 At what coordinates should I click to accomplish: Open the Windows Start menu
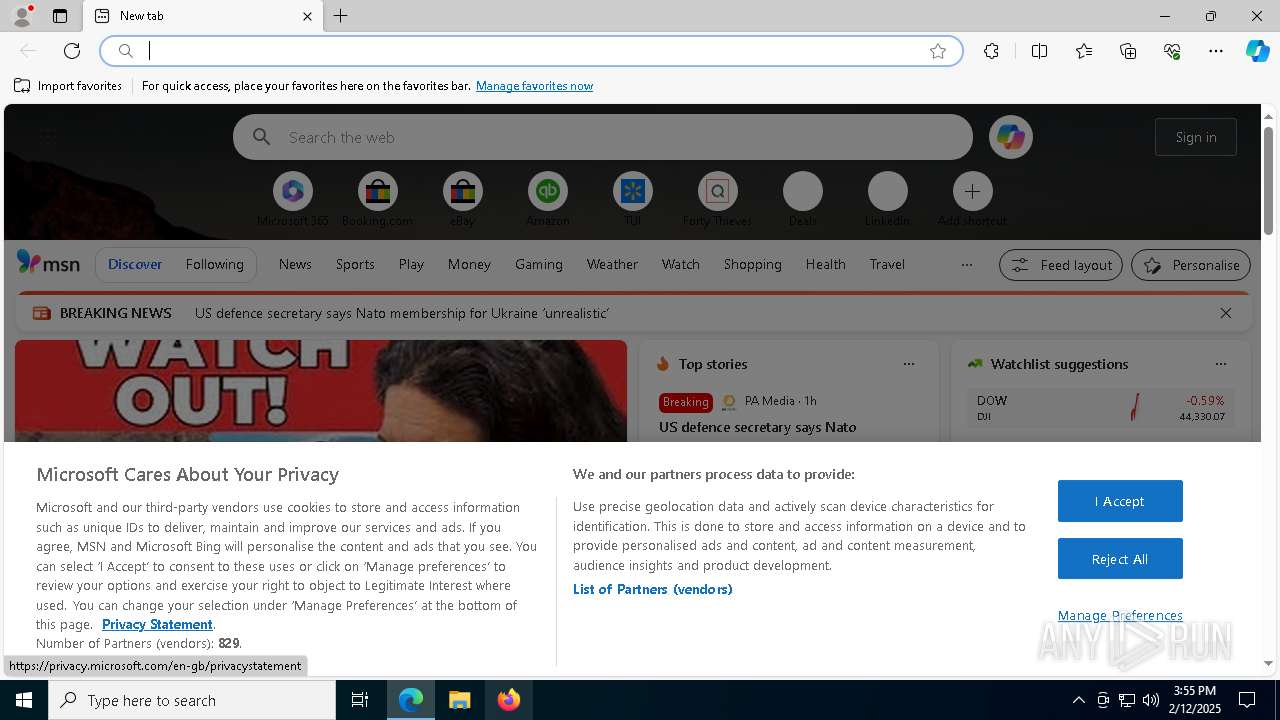[x=24, y=700]
